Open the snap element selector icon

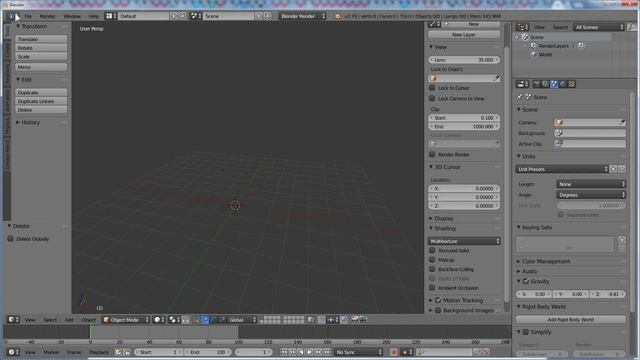[x=332, y=320]
